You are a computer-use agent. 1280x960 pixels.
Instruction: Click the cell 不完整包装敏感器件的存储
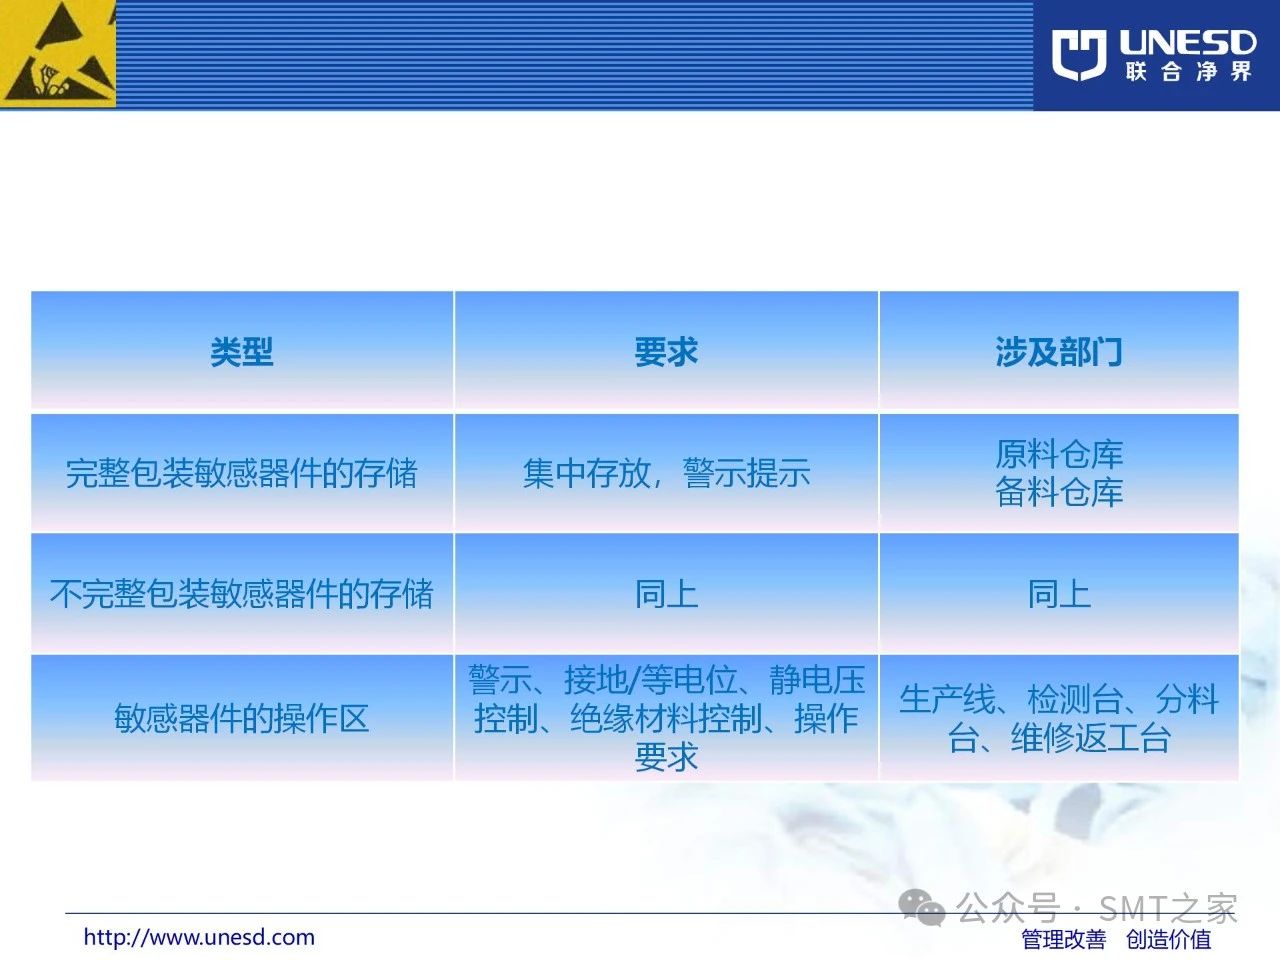[242, 593]
